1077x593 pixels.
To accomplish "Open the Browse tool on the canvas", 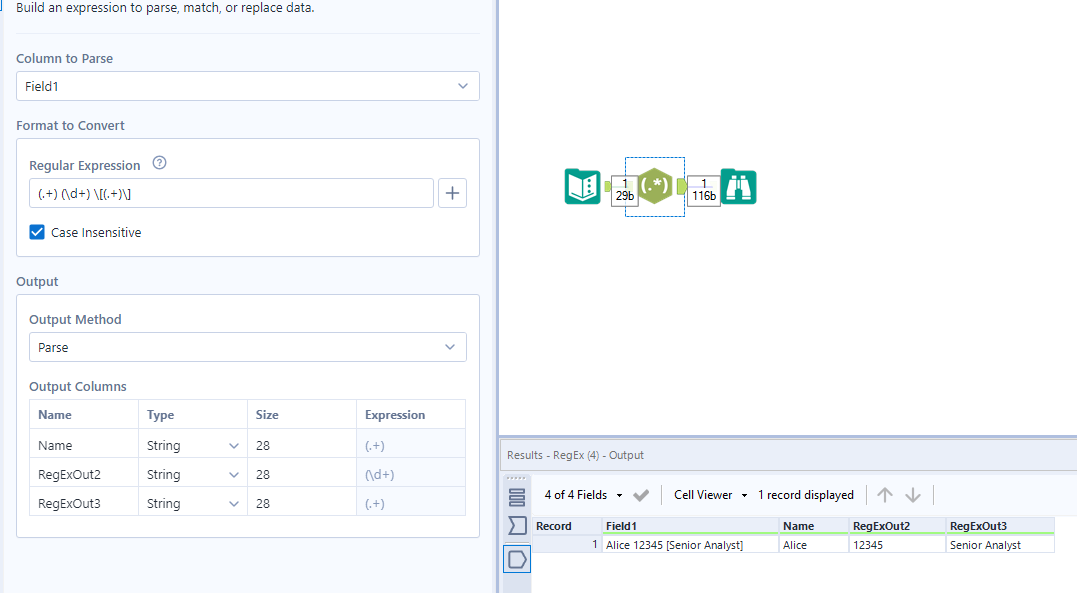I will (738, 186).
